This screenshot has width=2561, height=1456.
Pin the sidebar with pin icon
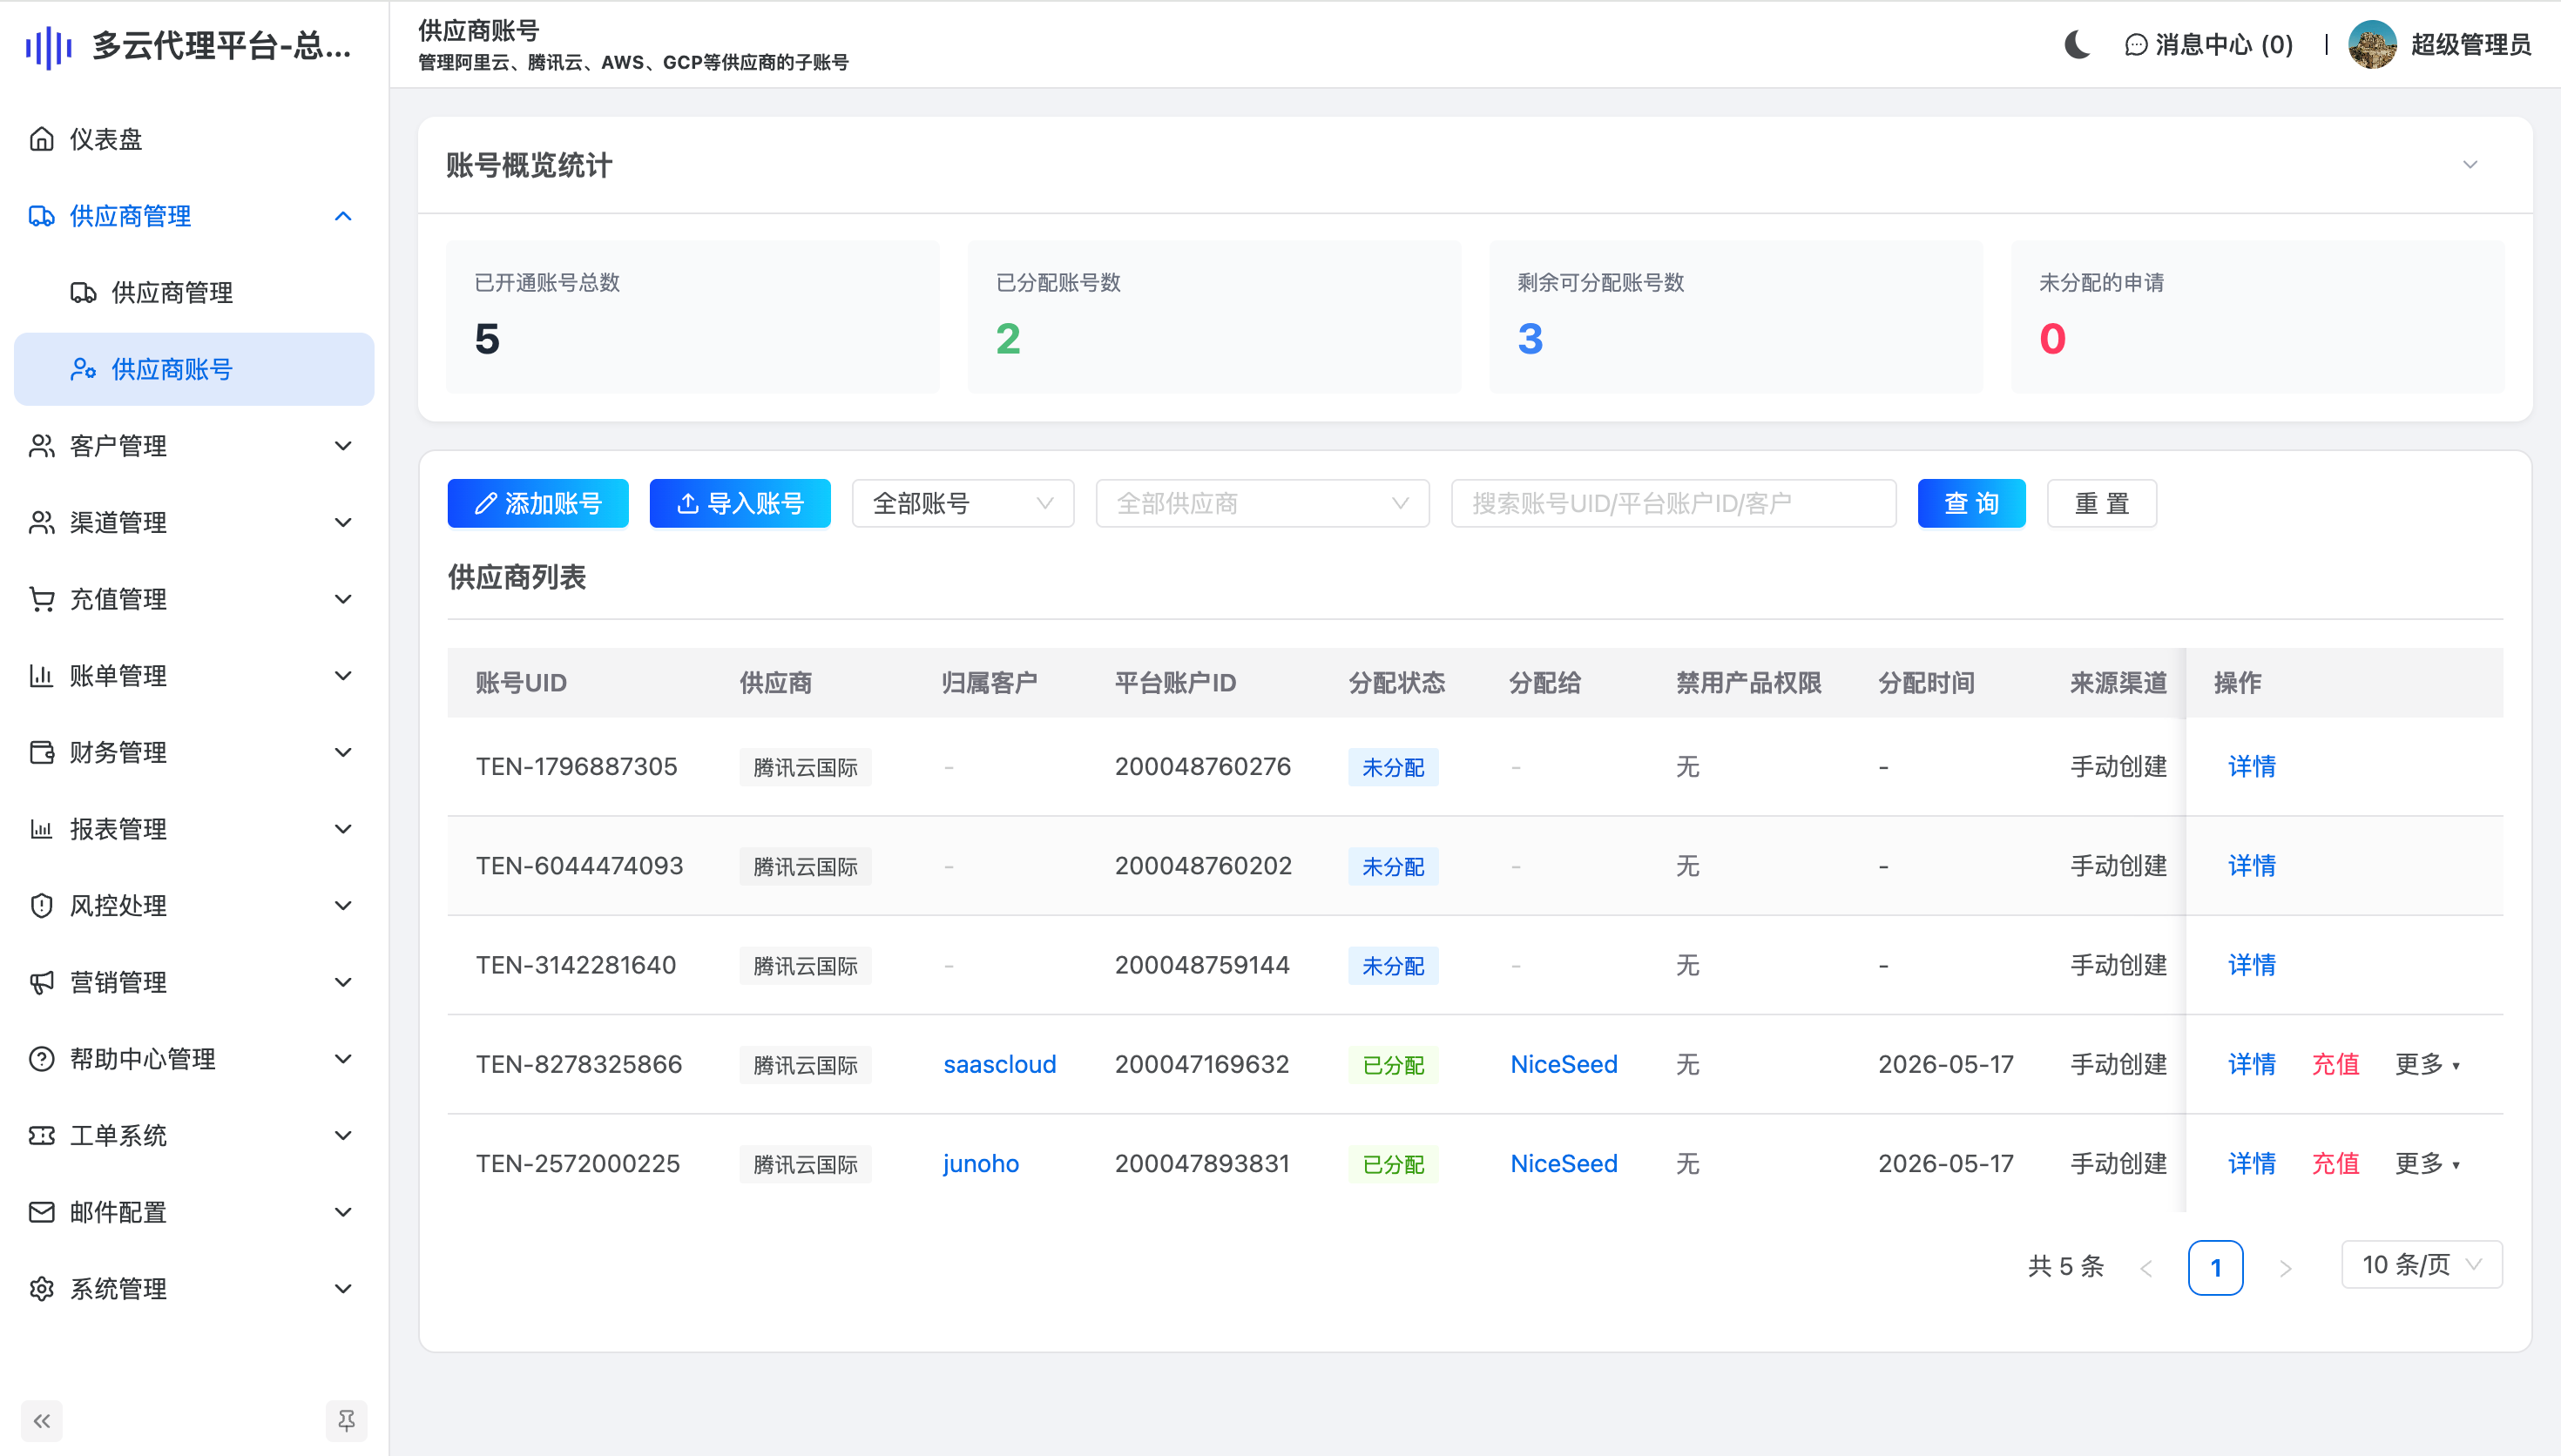click(x=346, y=1421)
